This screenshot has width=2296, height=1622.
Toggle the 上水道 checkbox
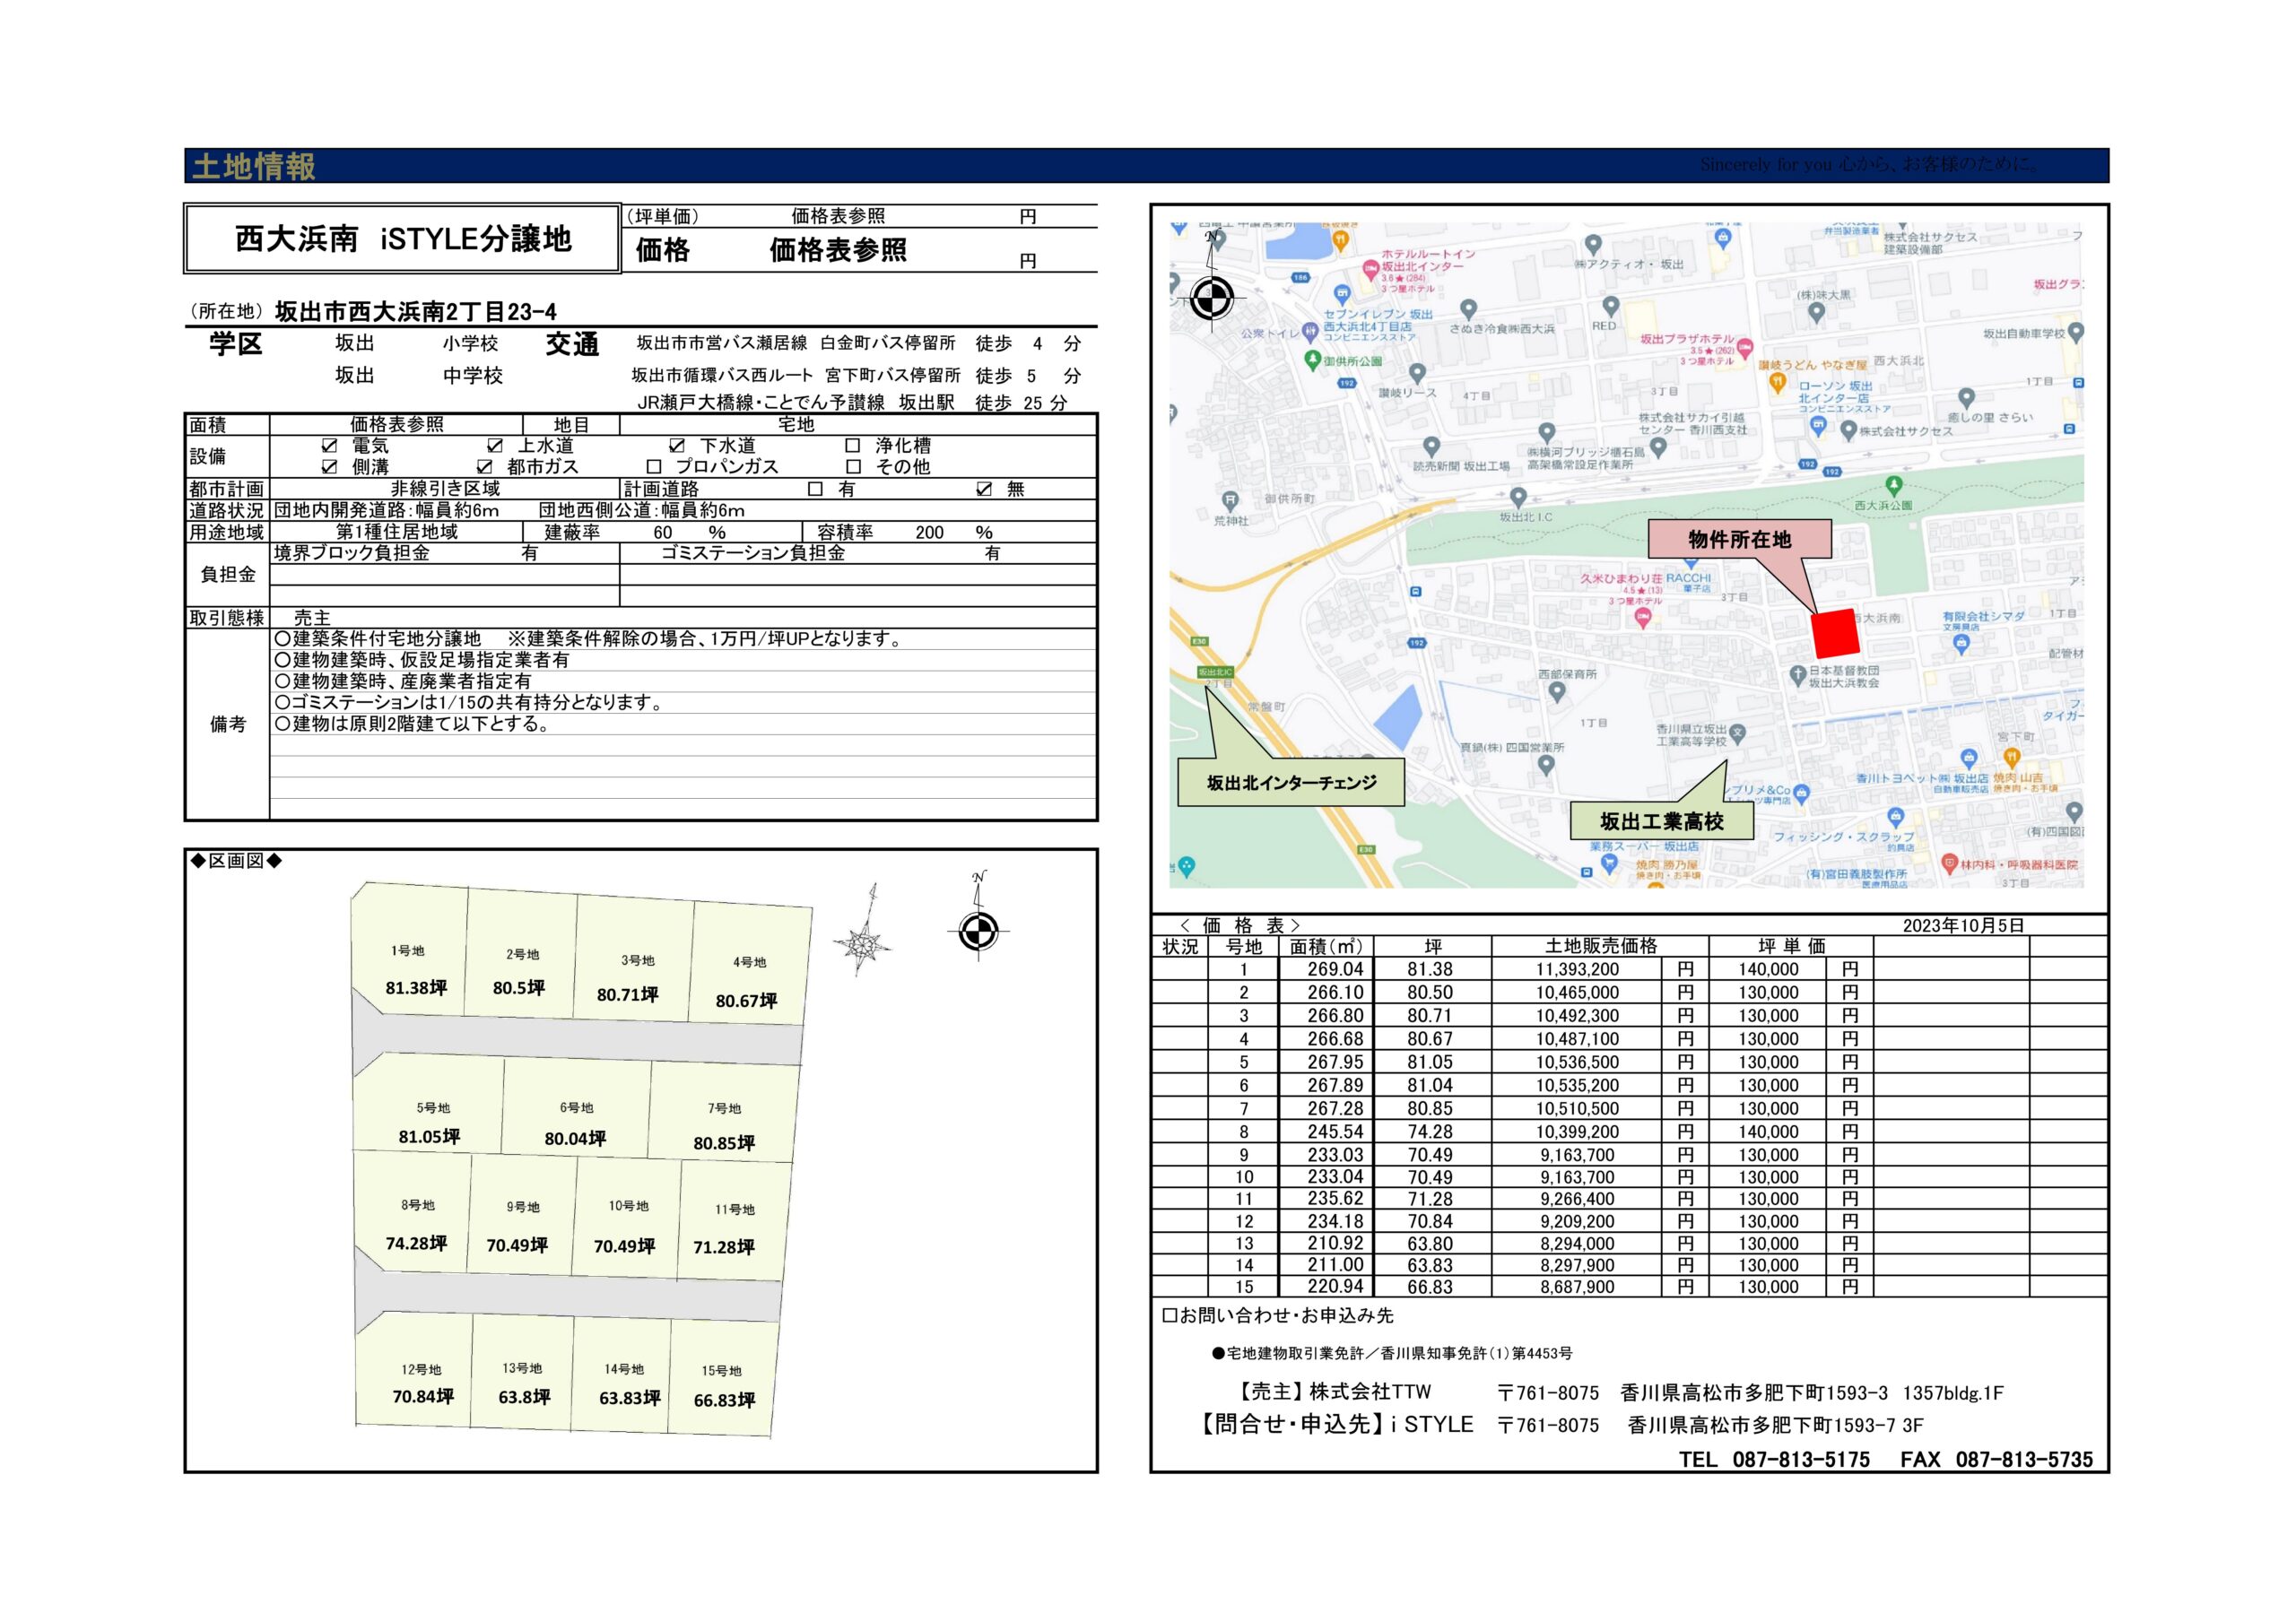494,446
